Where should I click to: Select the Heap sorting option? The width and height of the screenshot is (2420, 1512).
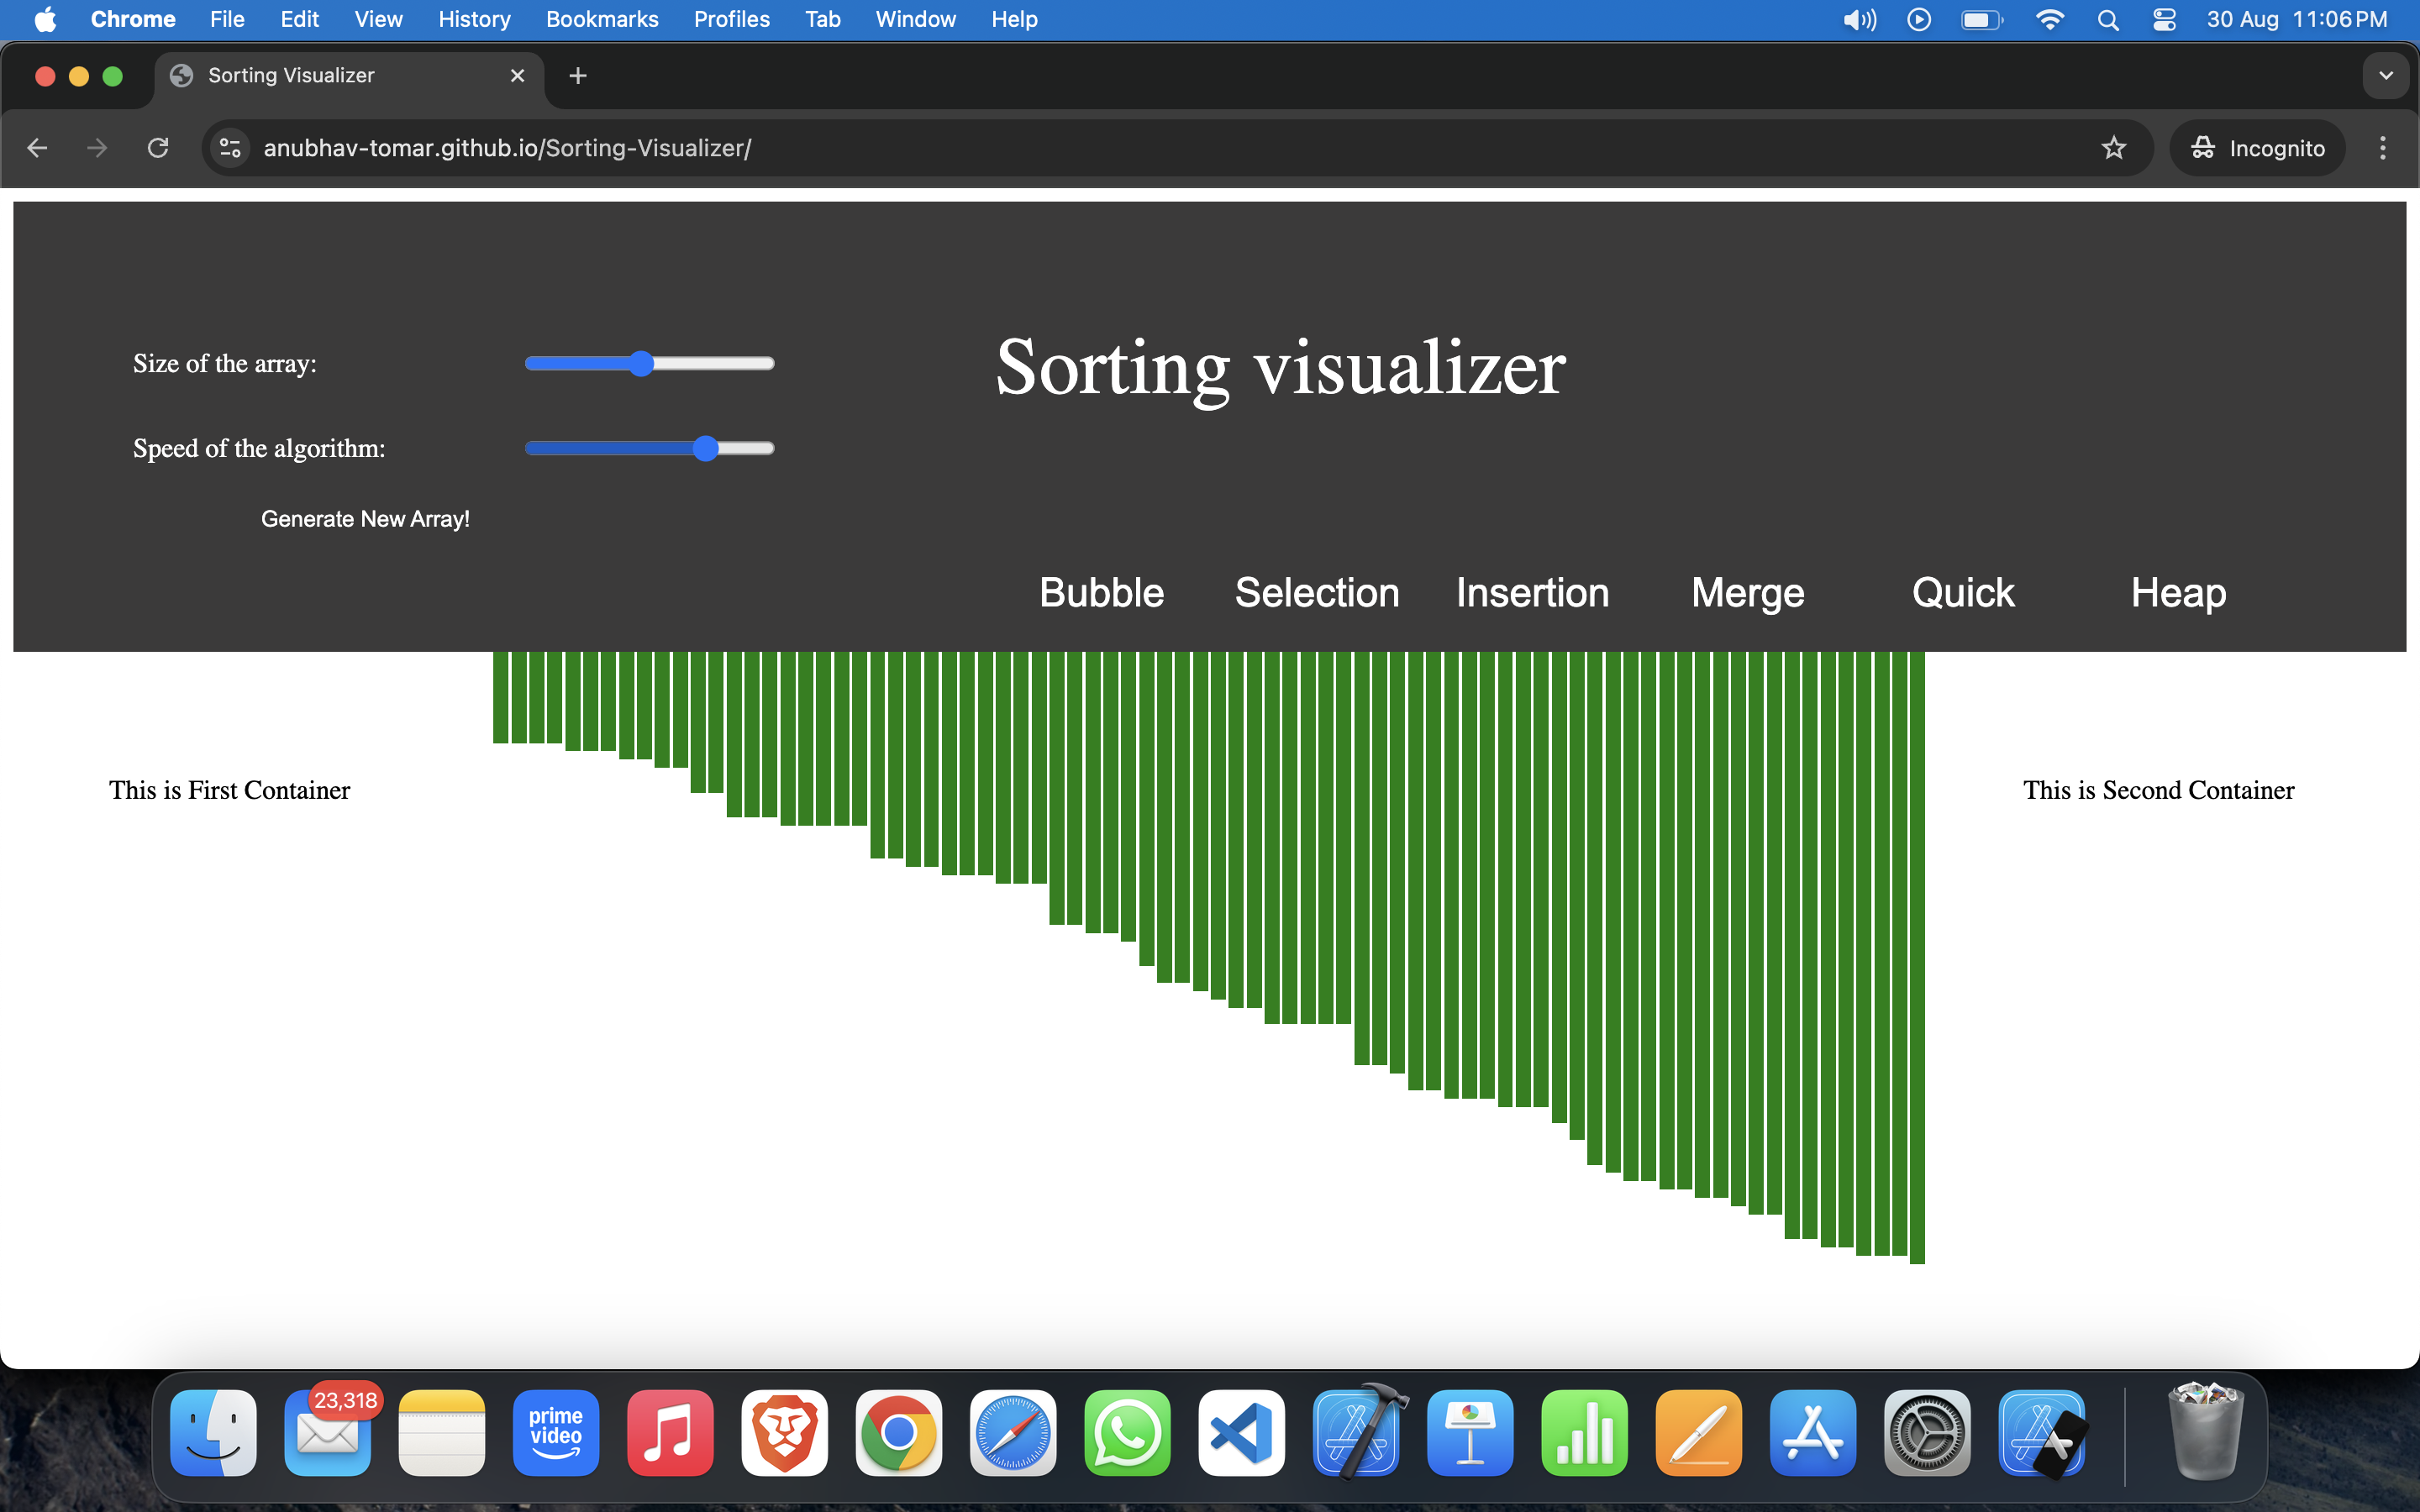click(x=2177, y=592)
